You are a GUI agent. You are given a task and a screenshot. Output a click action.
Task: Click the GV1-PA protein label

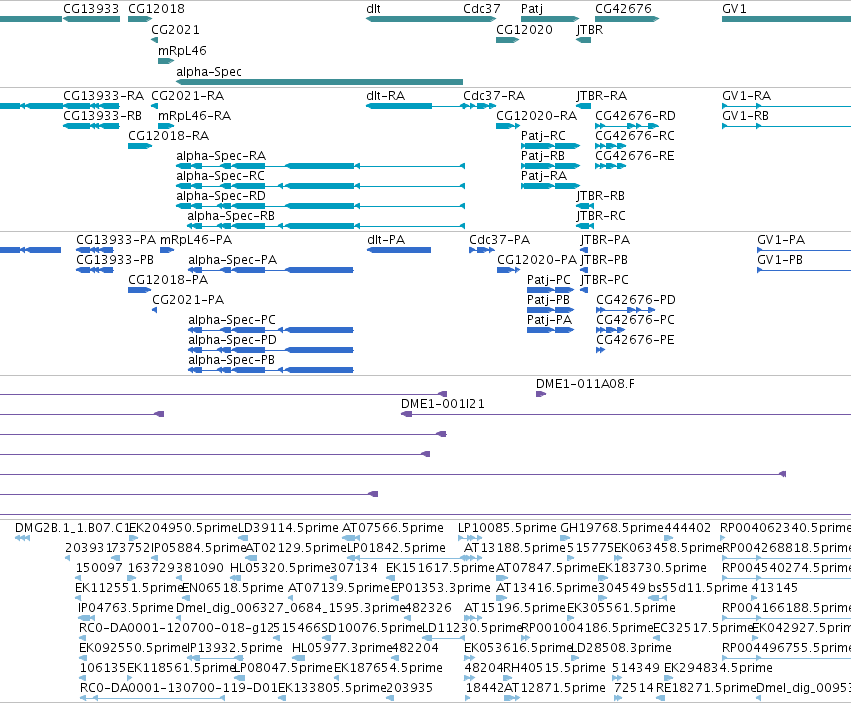click(781, 239)
